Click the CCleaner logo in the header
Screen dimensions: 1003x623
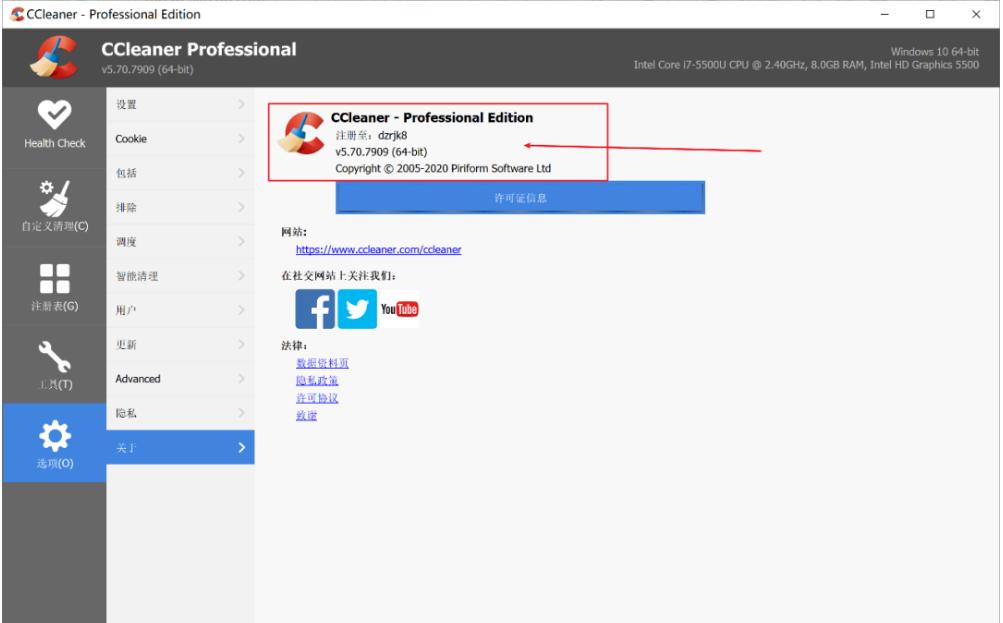[x=54, y=58]
